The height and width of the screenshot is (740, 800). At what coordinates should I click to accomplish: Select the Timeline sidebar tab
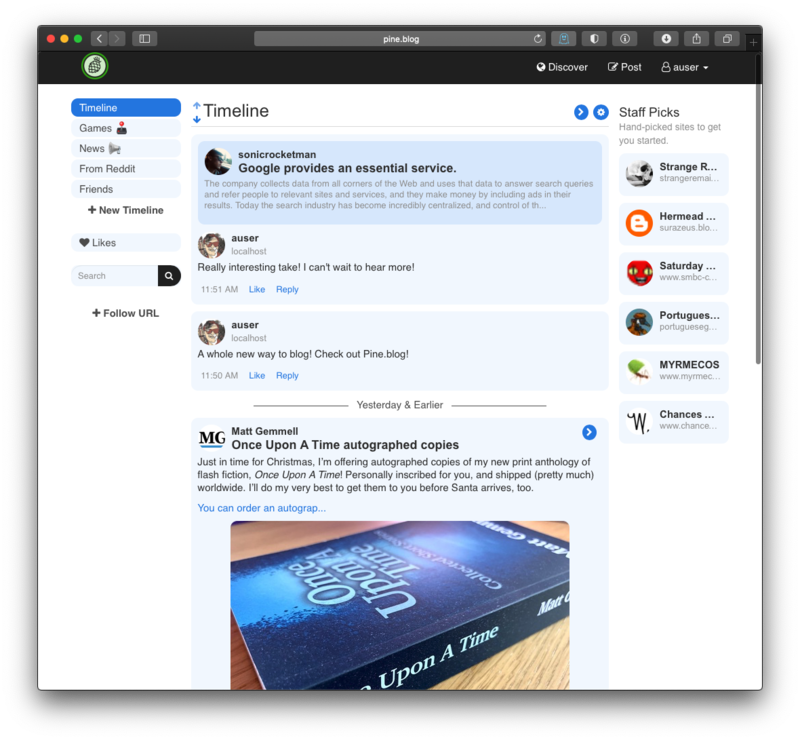[x=126, y=108]
